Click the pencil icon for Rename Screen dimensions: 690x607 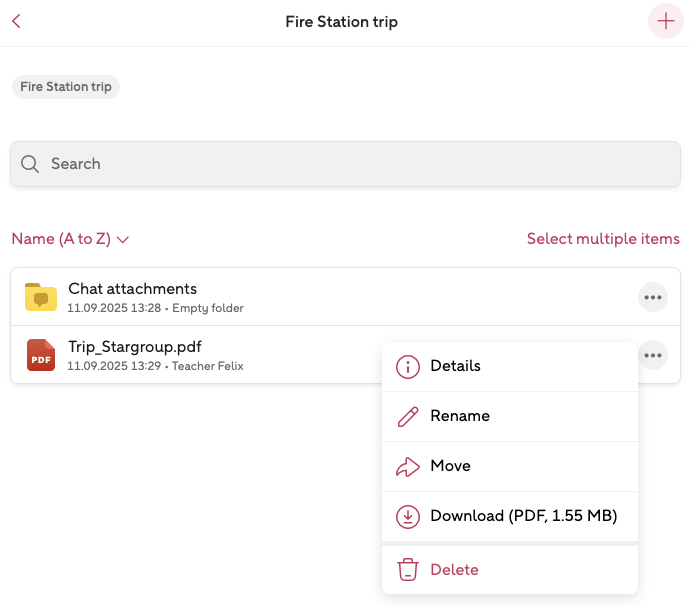click(407, 417)
